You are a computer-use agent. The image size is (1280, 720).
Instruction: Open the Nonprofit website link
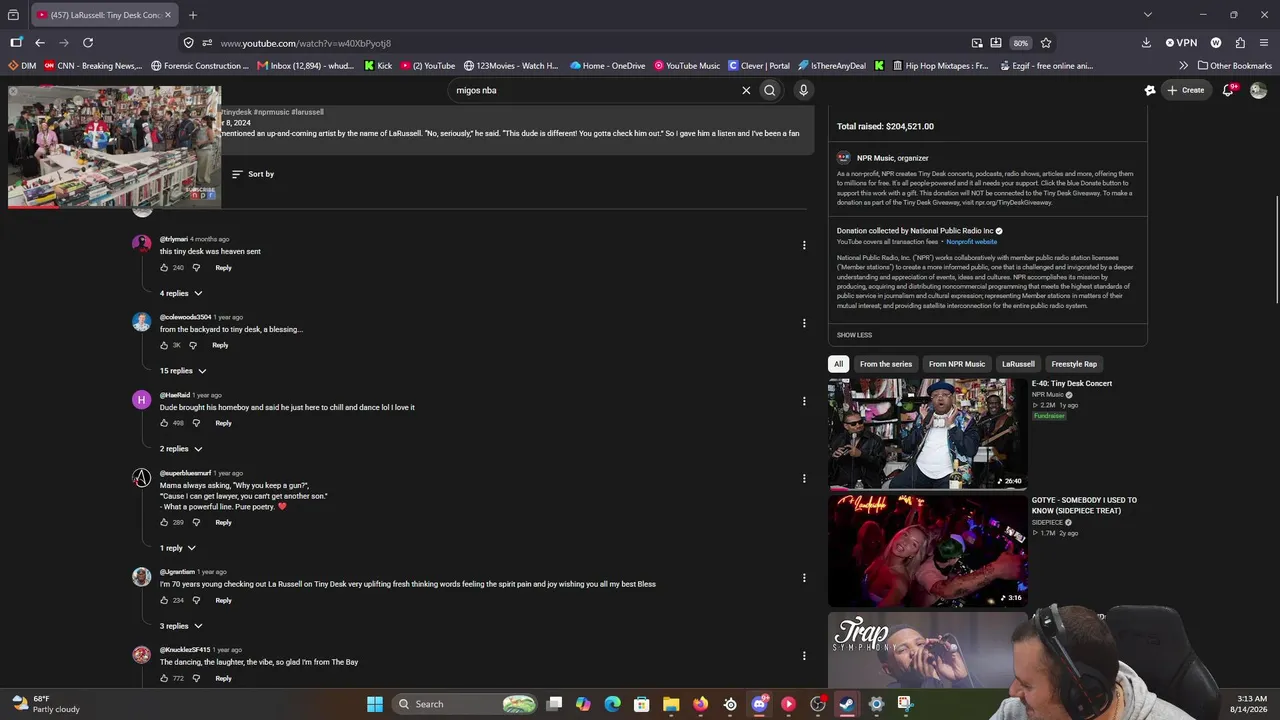coord(971,242)
